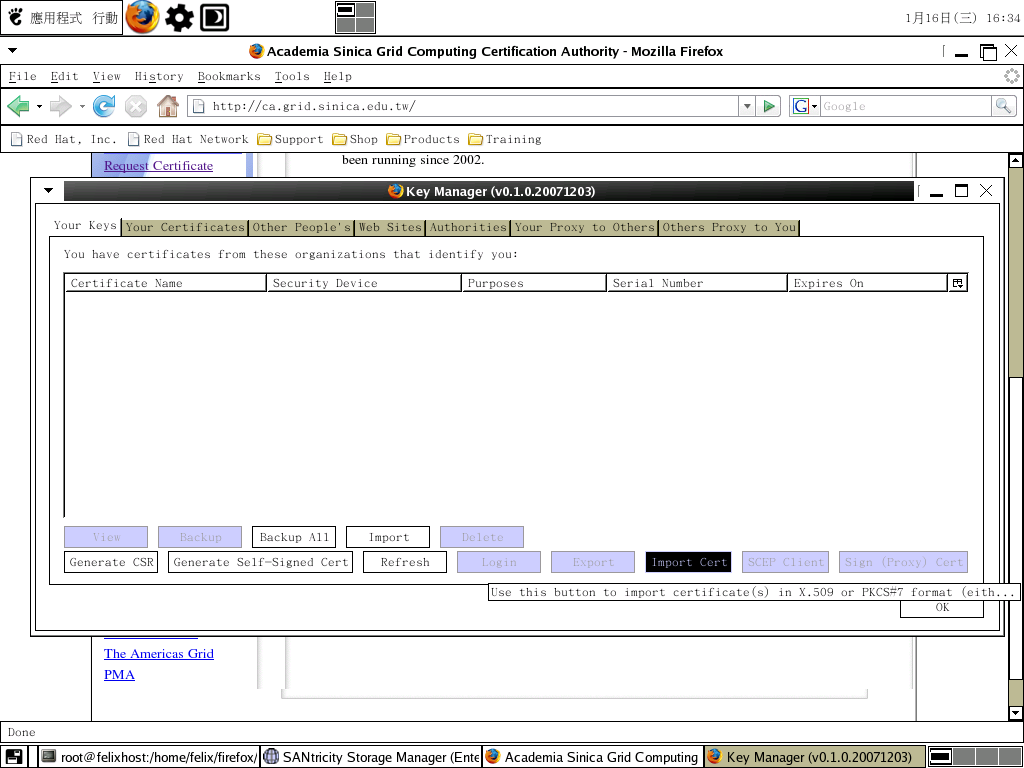The image size is (1024, 768).
Task: Open the Training bookmarks folder
Action: [505, 139]
